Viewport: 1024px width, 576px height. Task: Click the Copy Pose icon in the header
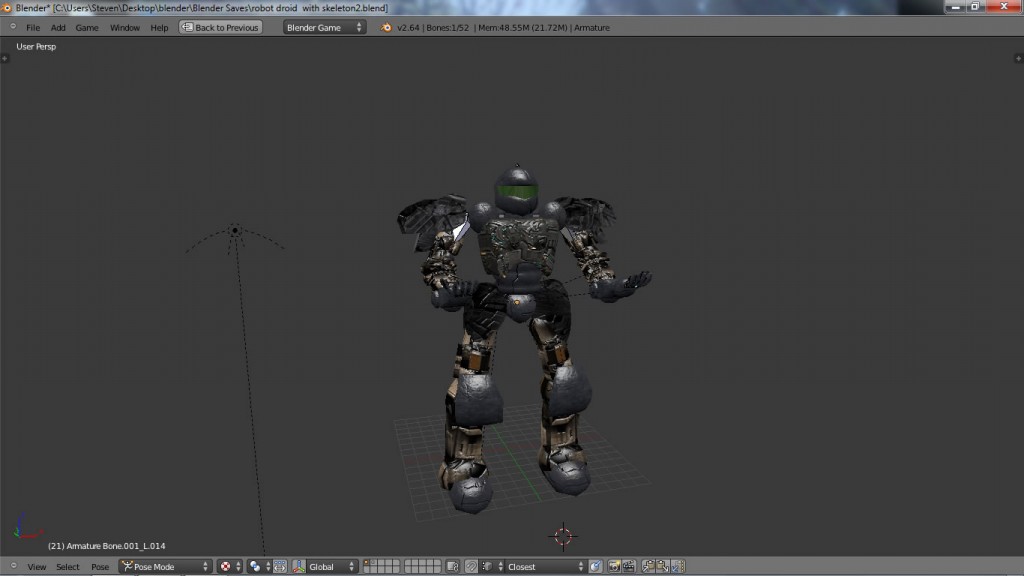click(646, 567)
